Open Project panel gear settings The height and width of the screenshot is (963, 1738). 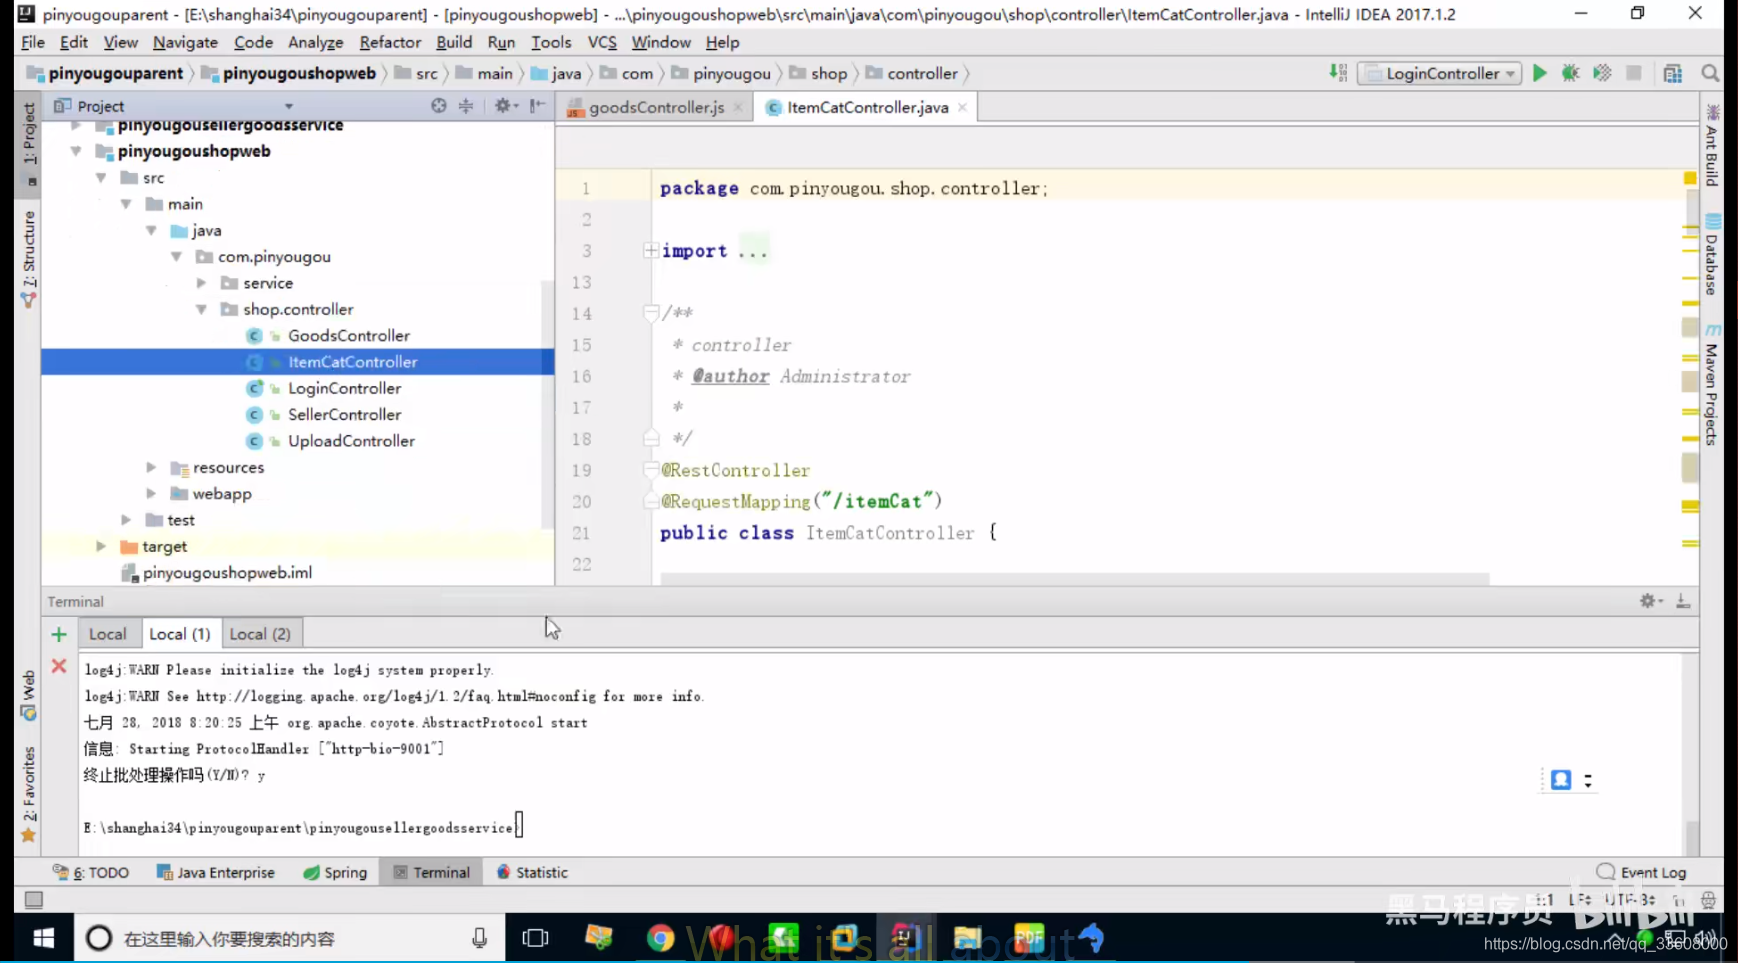tap(504, 106)
